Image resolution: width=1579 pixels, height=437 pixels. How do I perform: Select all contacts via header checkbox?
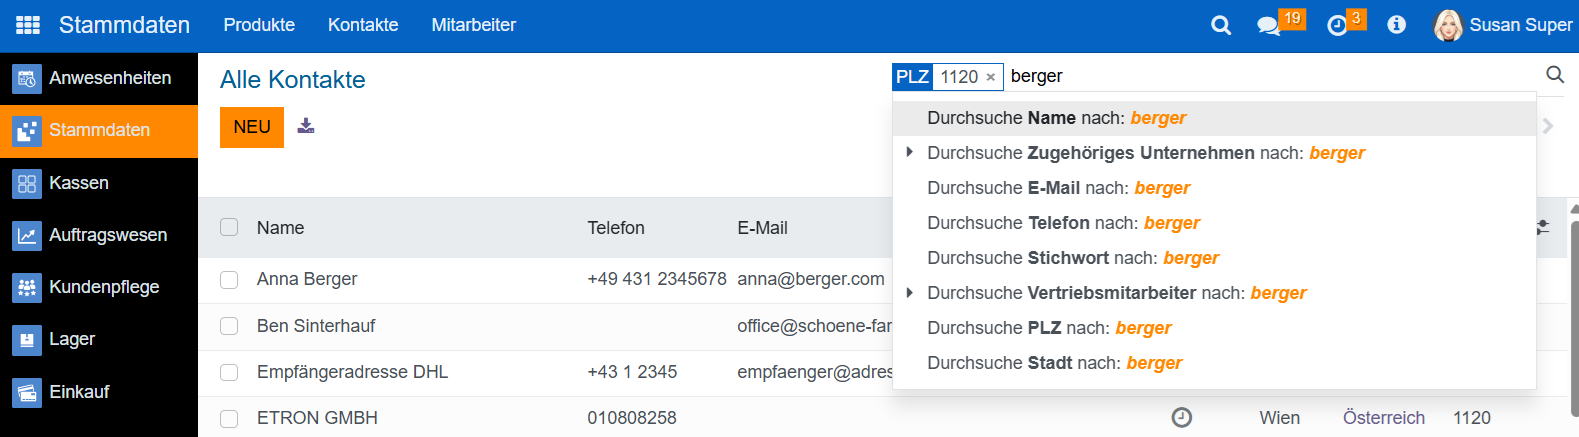229,227
